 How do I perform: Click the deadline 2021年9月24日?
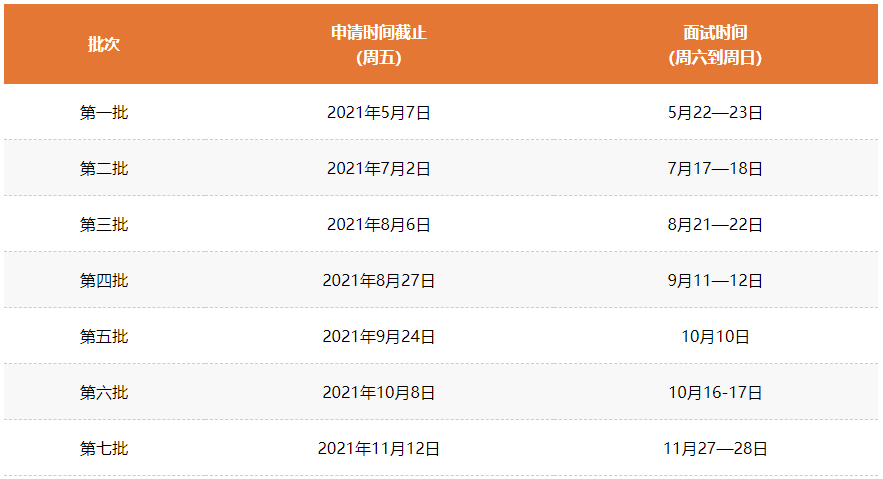coord(378,337)
